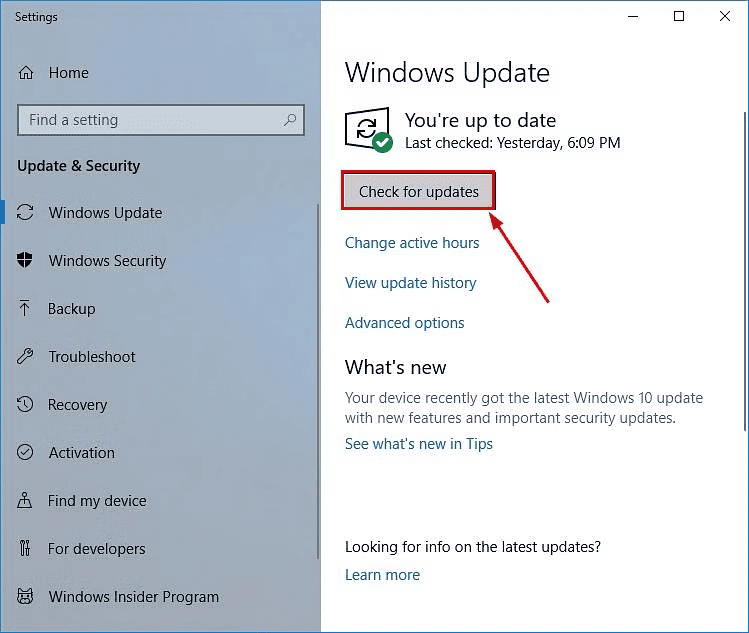Open See what's new in Tips

[418, 444]
